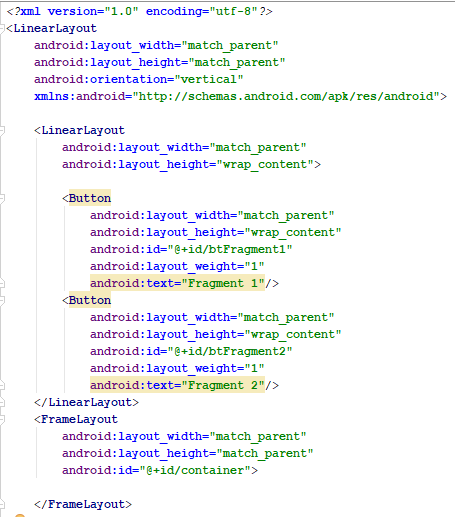The height and width of the screenshot is (517, 455).
Task: Click the btFragment2 id value
Action: 230,351
